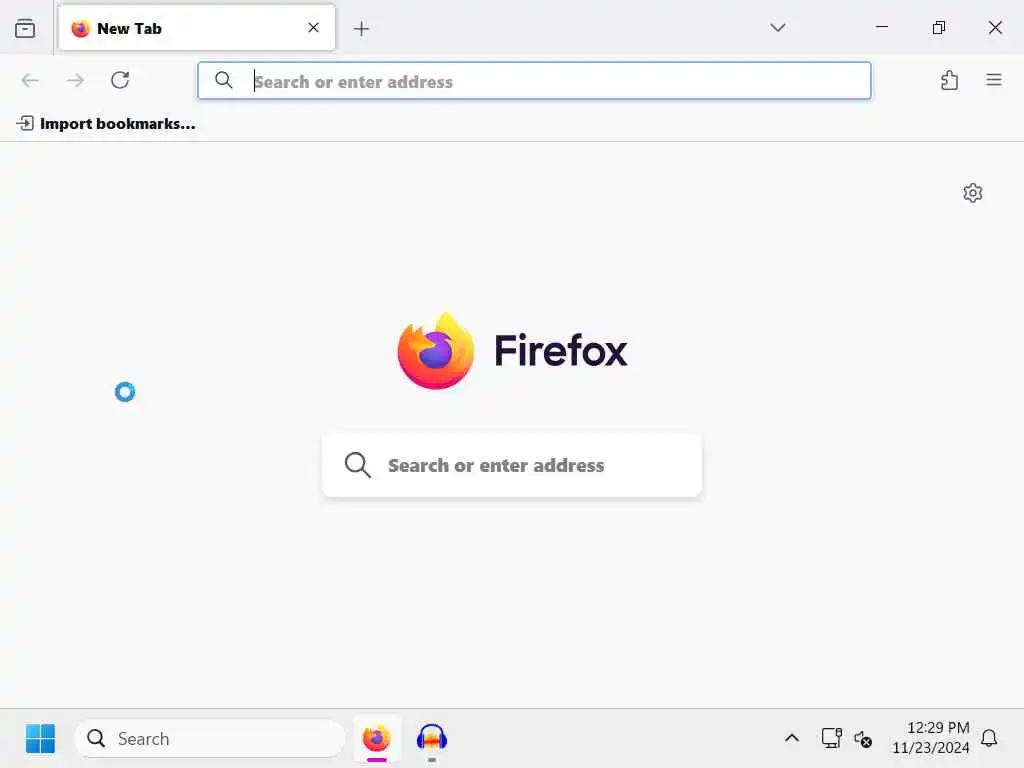Click the Windows taskbar Search box
The image size is (1024, 768).
(210, 739)
